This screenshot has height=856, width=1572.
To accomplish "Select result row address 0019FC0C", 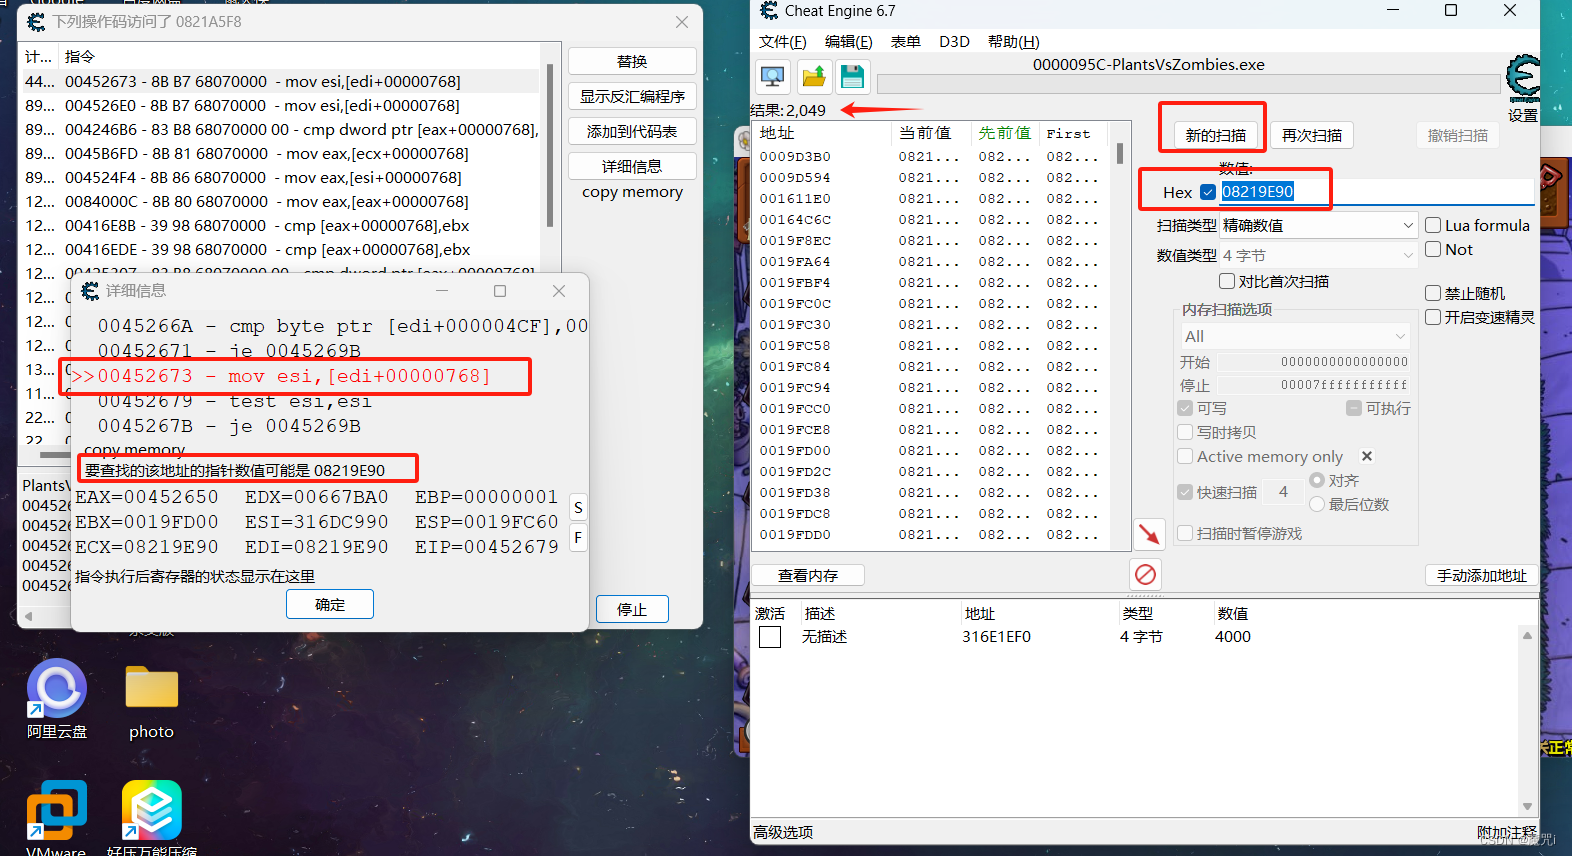I will pyautogui.click(x=932, y=303).
